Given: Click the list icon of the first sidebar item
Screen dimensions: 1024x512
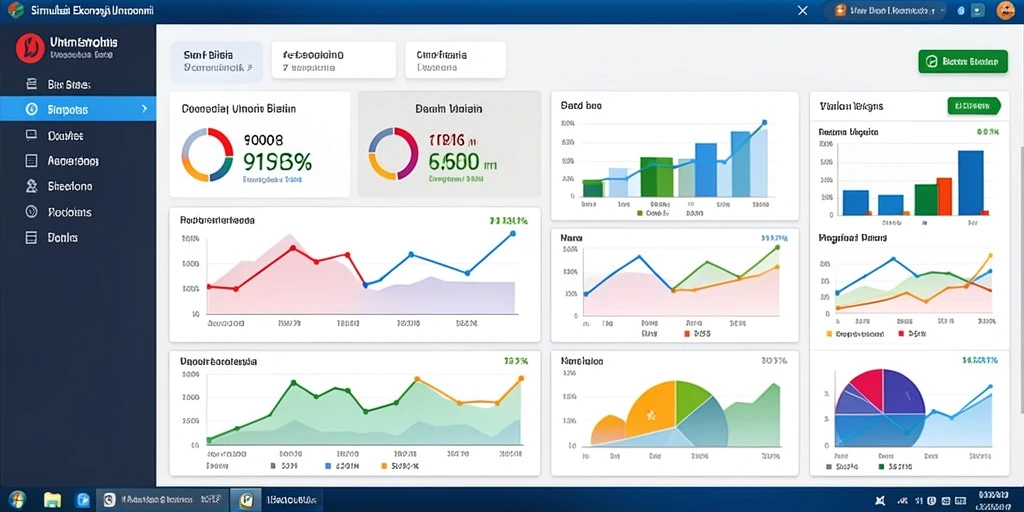Looking at the screenshot, I should (x=31, y=84).
